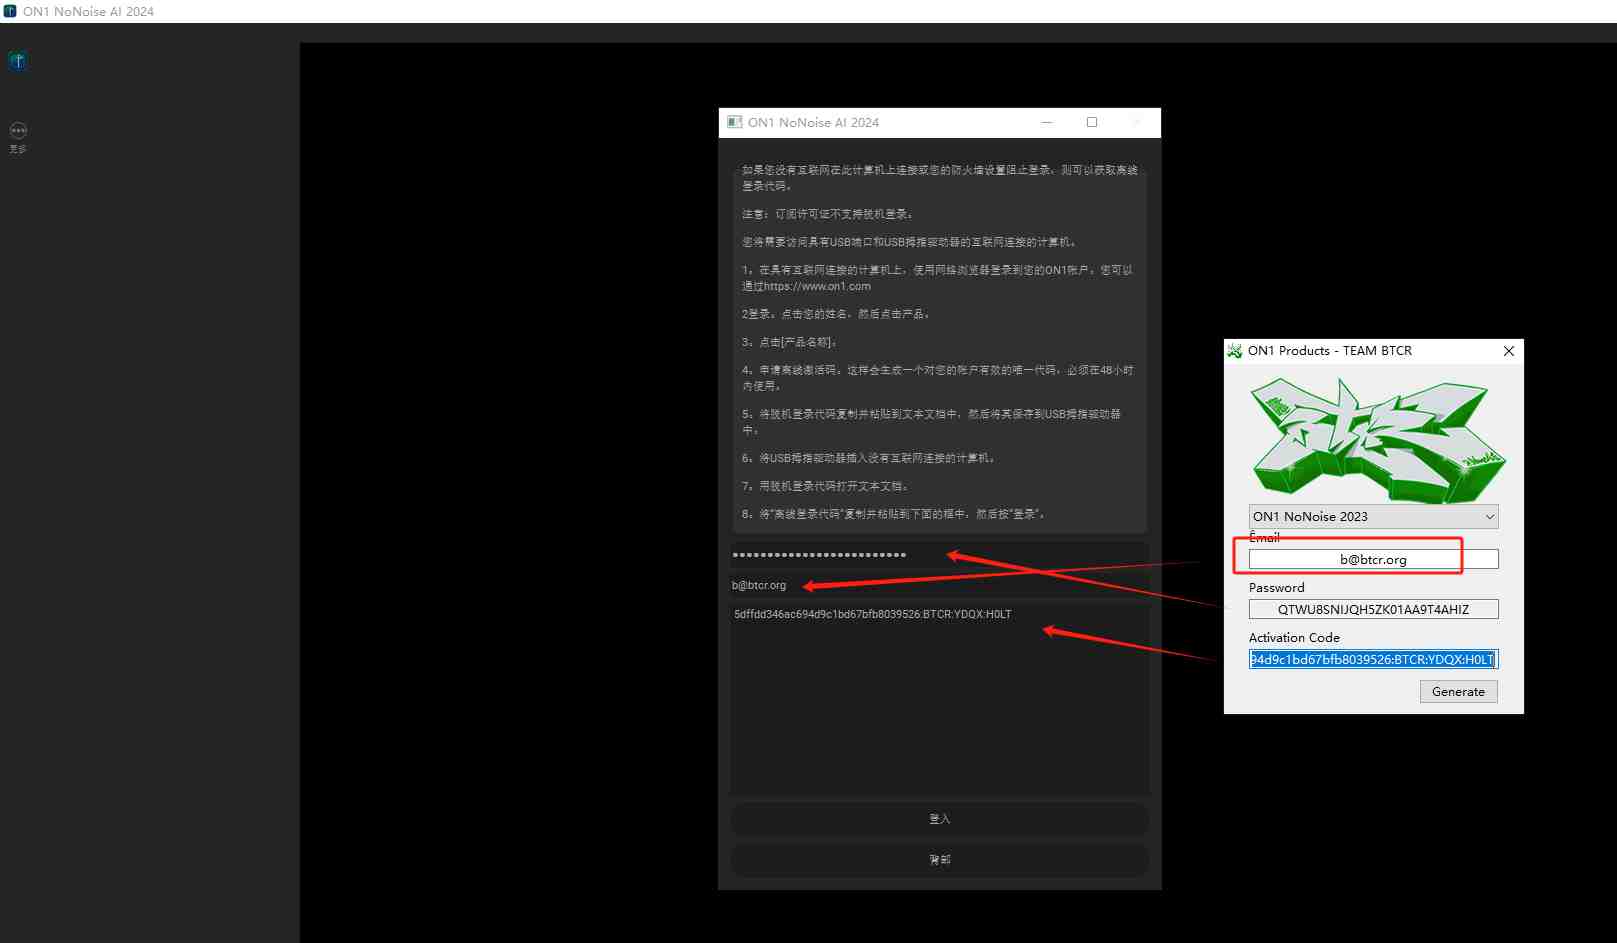Click the Password field in keygen window
The height and width of the screenshot is (943, 1617).
click(1372, 609)
